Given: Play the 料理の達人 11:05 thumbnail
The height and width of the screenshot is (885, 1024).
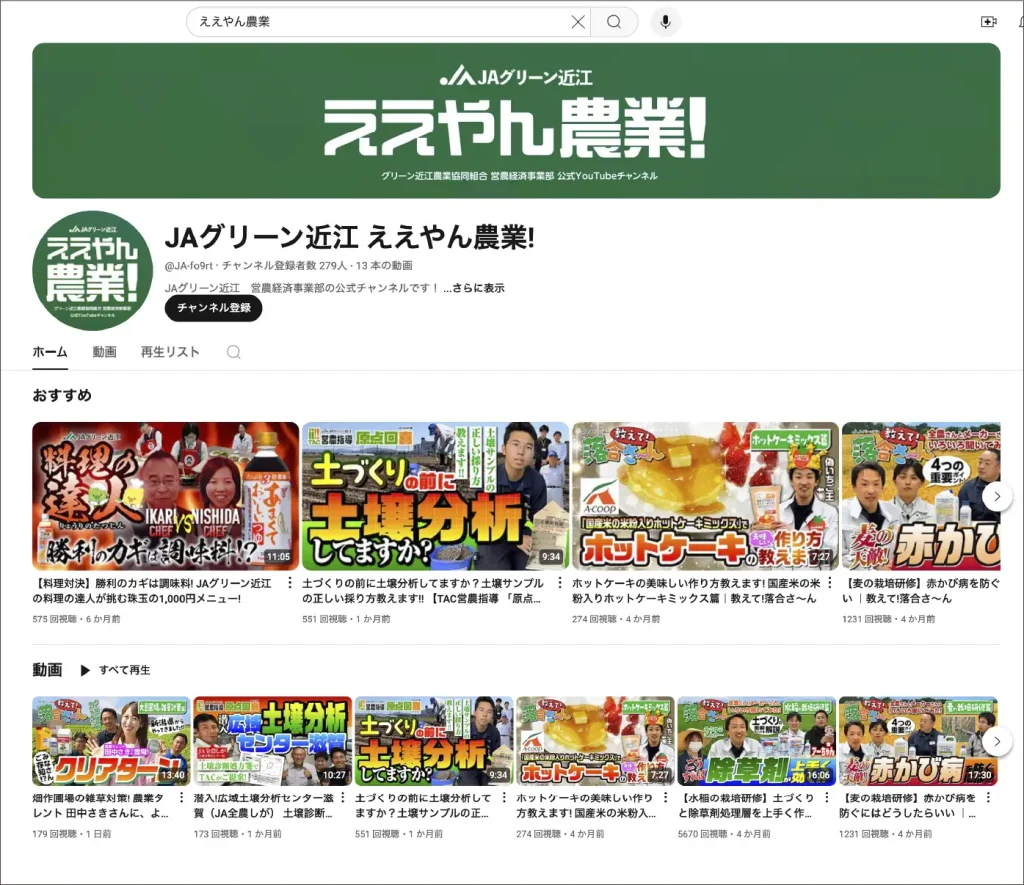Looking at the screenshot, I should [x=165, y=496].
